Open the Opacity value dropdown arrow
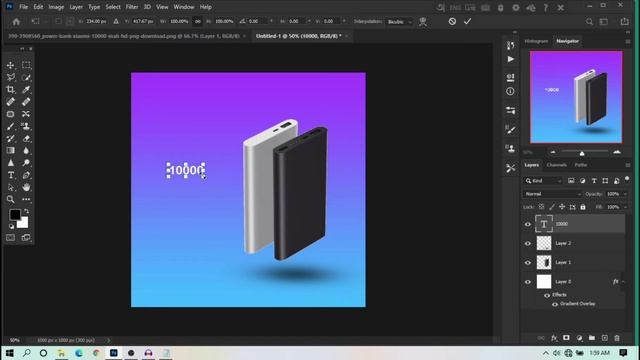This screenshot has width=640, height=360. tap(625, 194)
